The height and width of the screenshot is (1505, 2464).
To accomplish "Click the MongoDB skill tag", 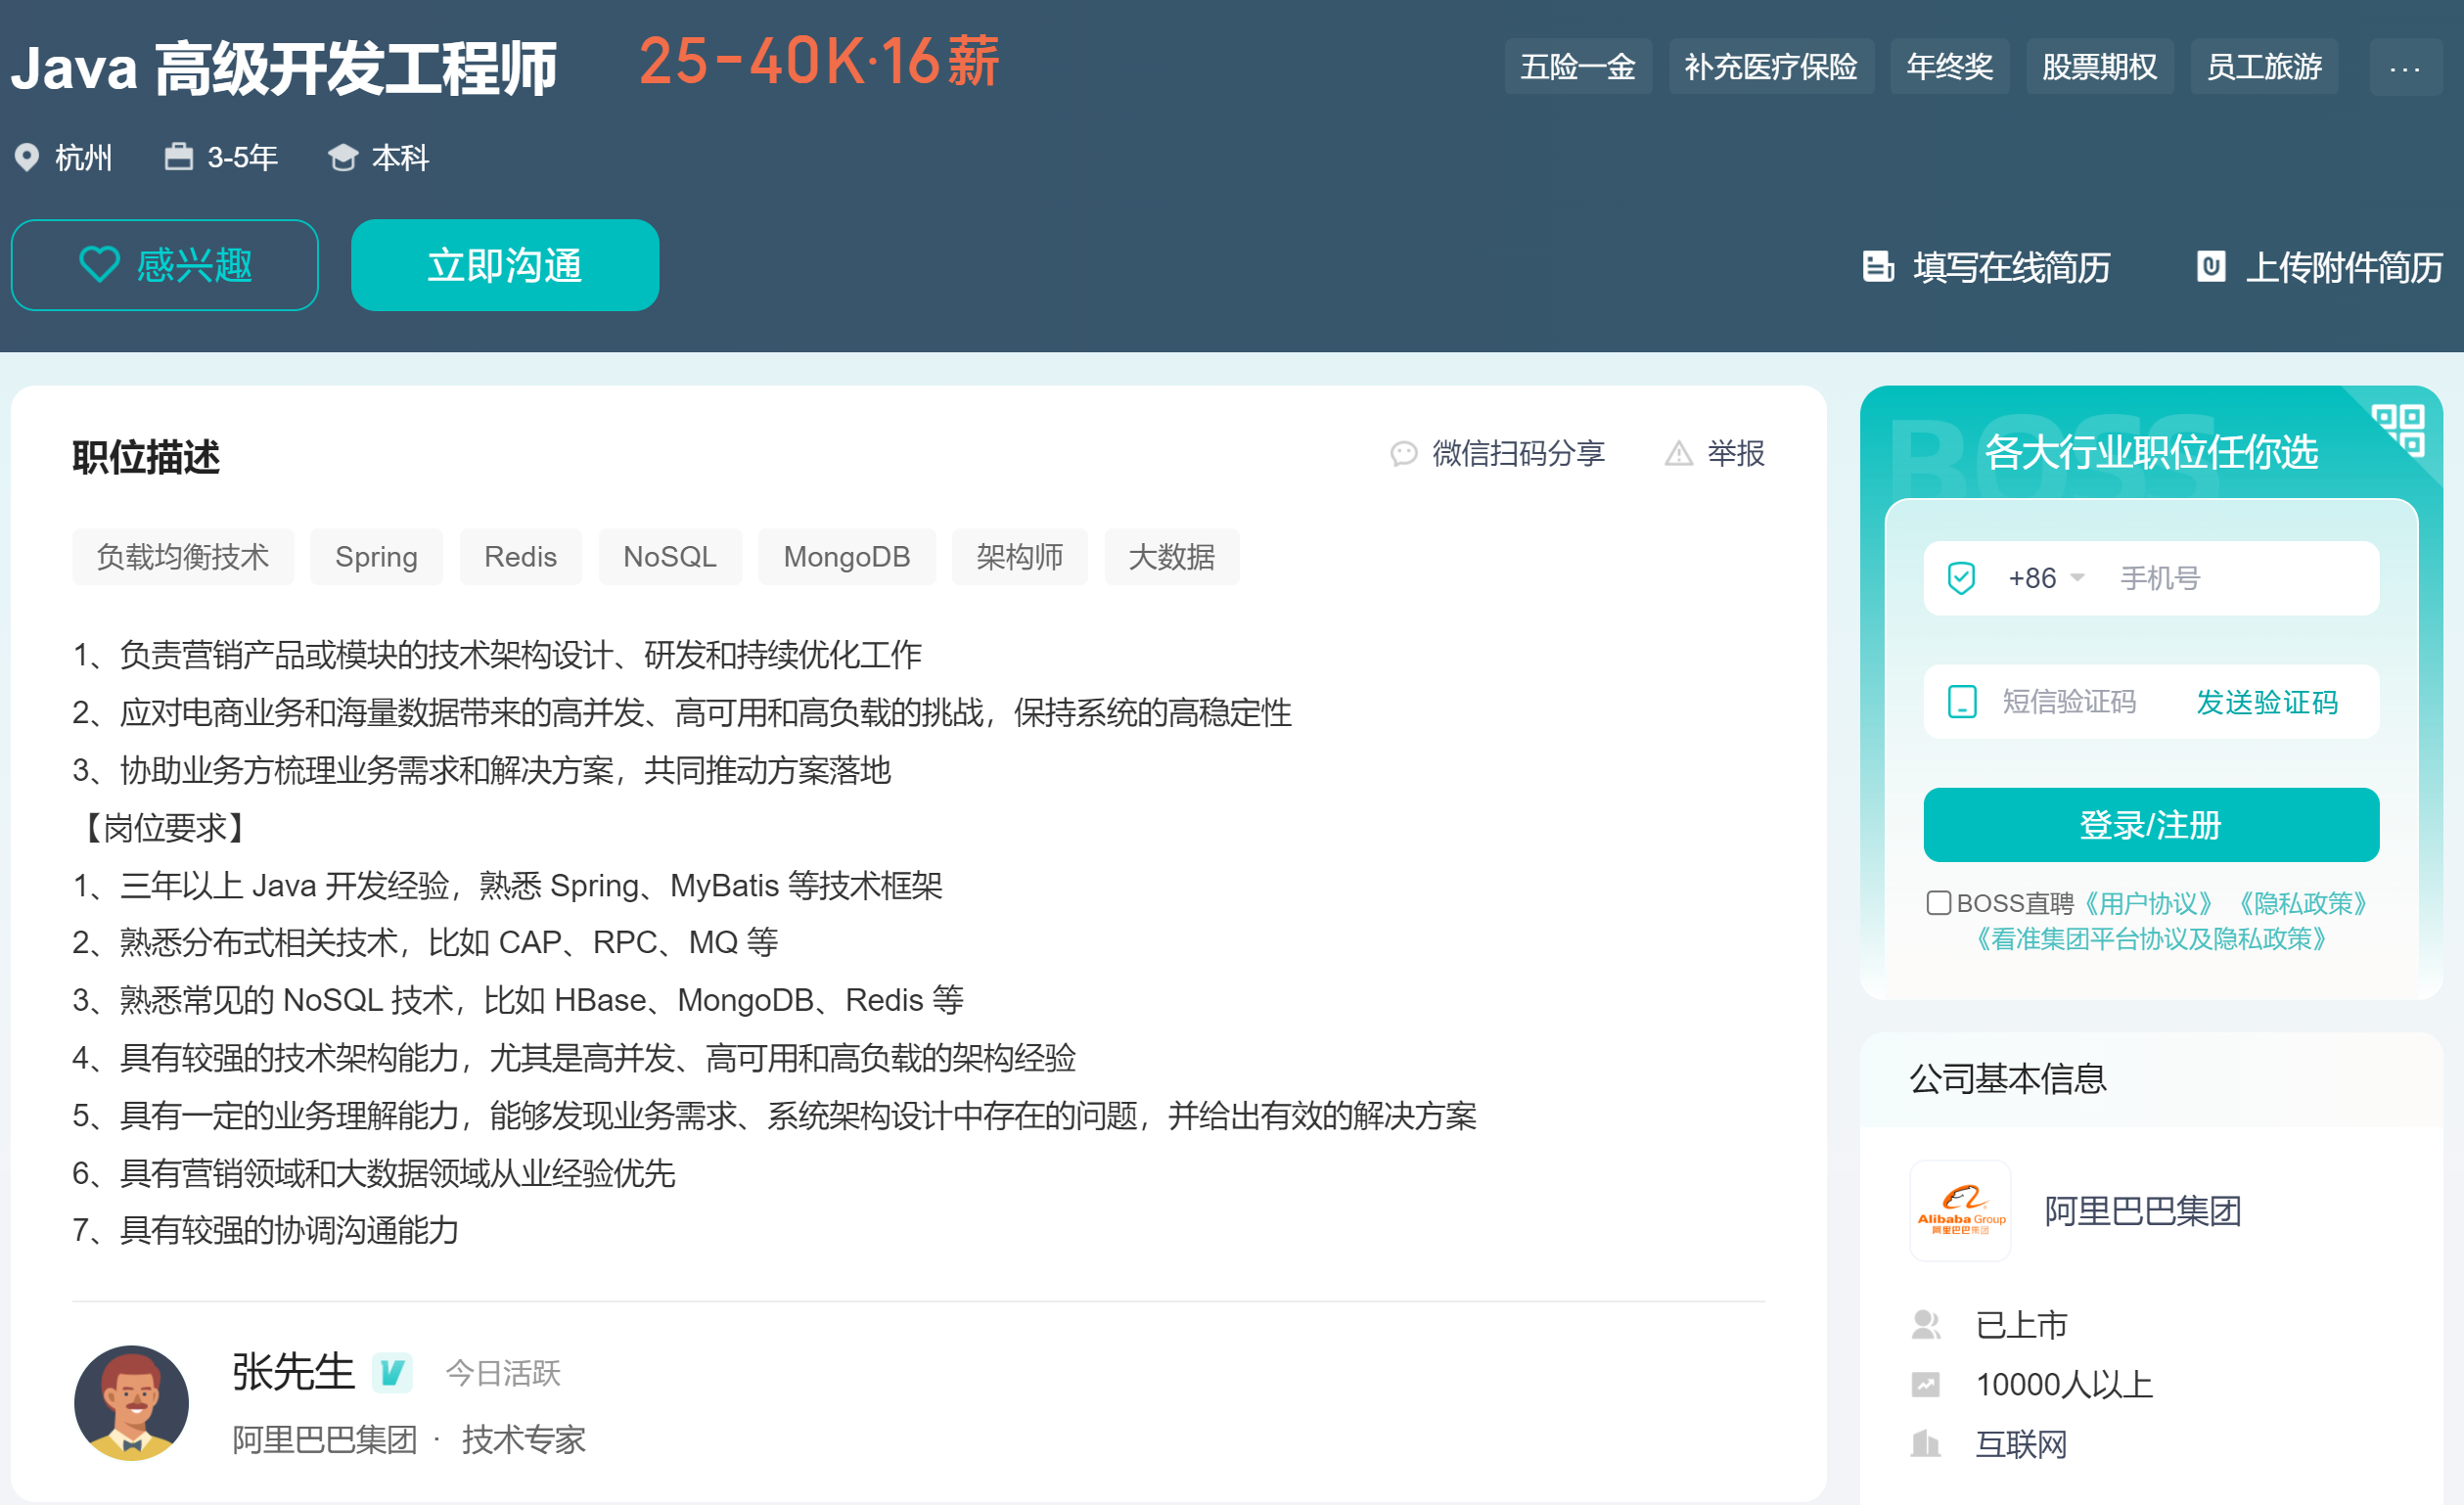I will (847, 556).
